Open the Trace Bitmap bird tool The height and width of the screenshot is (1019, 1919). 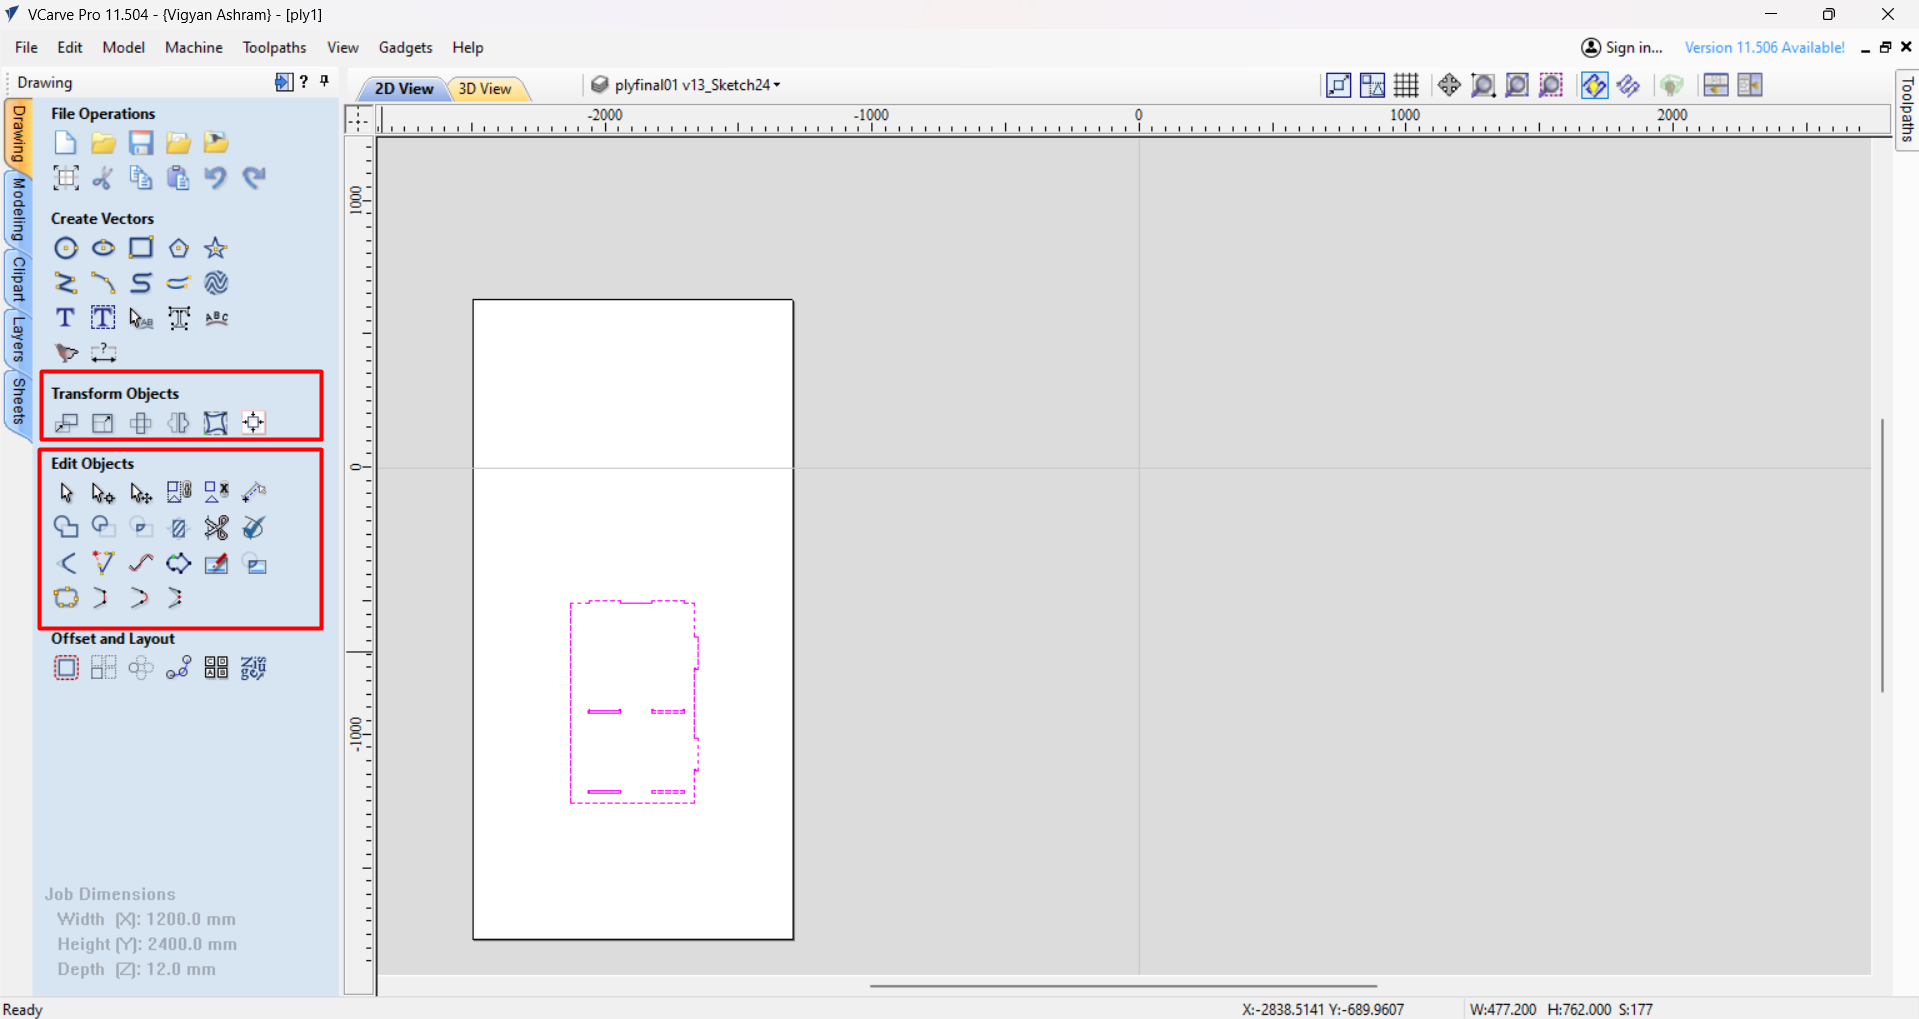66,353
